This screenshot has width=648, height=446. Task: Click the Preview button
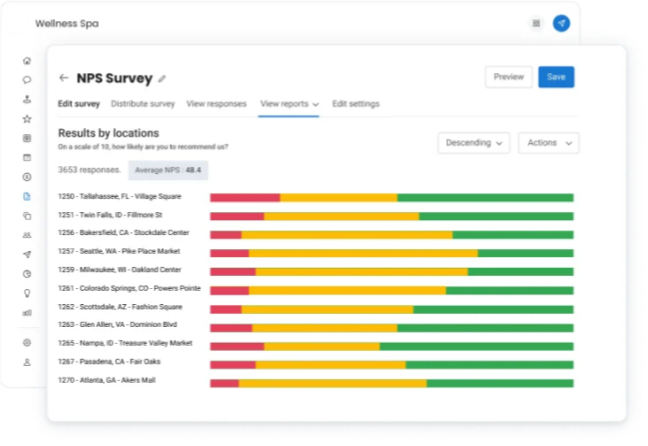[508, 77]
